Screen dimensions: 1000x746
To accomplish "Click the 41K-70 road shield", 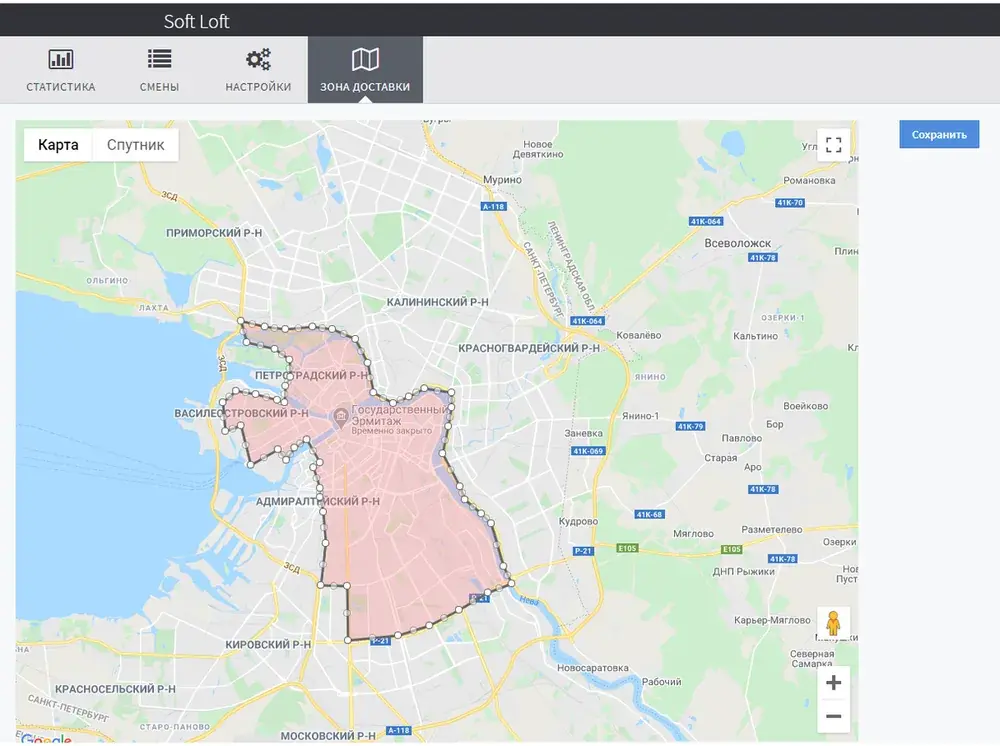I will coord(790,203).
